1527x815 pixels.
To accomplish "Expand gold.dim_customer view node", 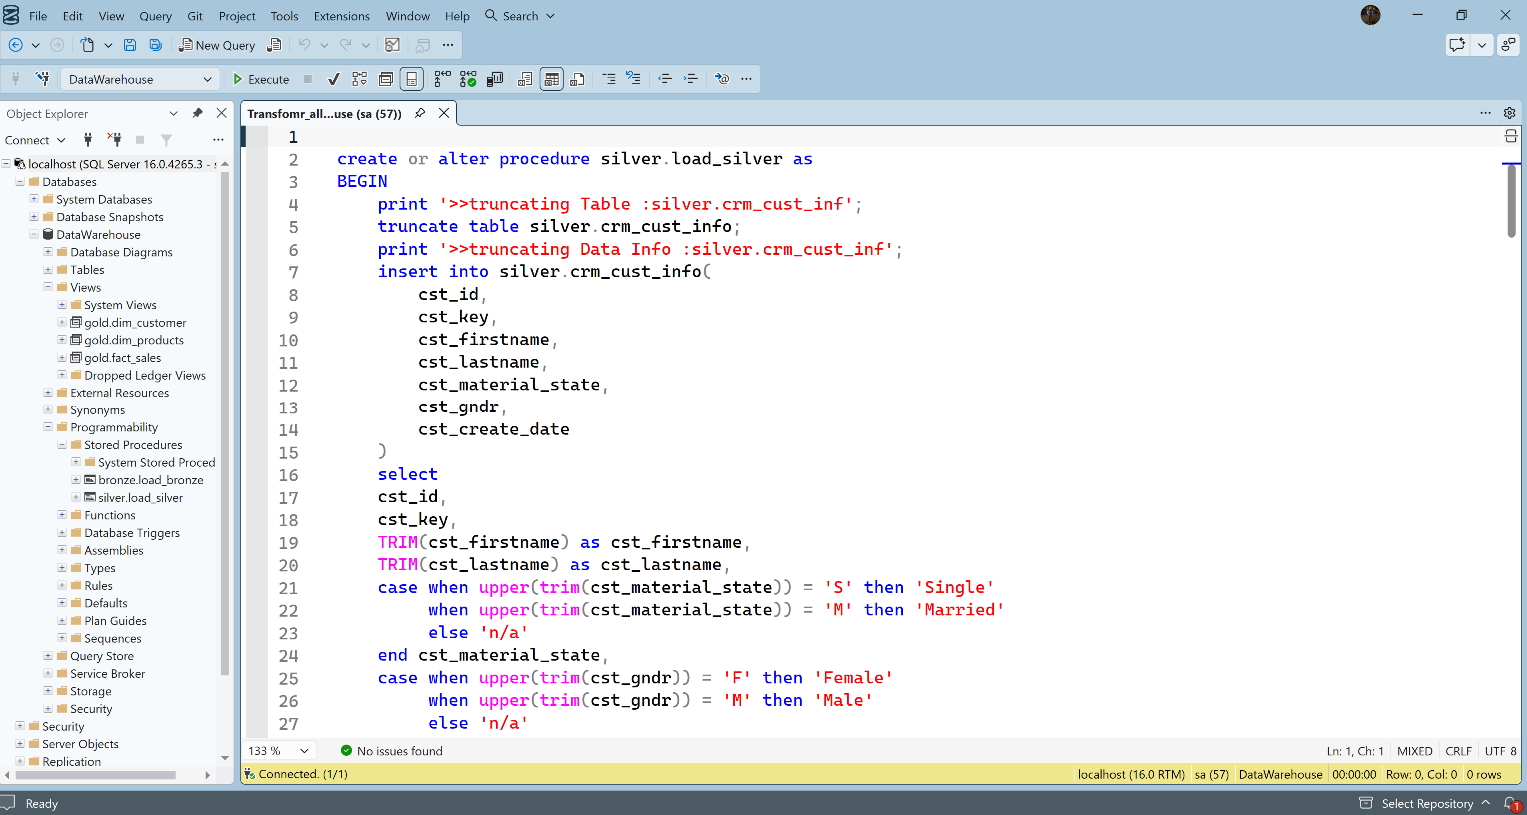I will 62,322.
